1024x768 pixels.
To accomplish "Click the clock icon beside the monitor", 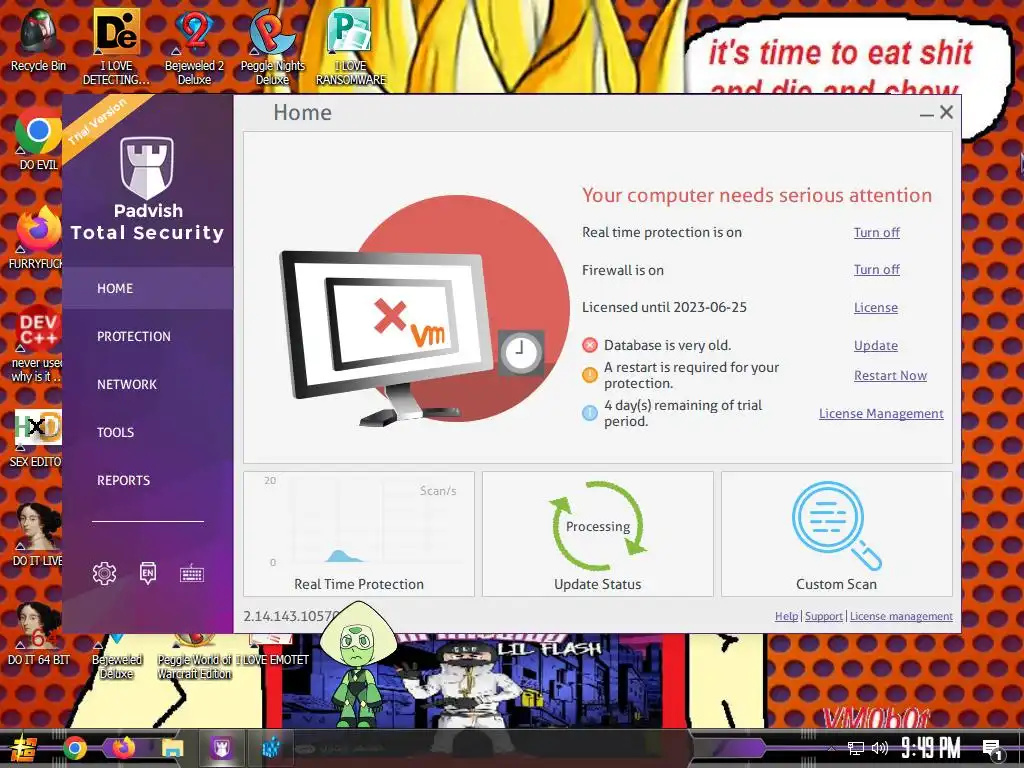I will click(x=520, y=353).
